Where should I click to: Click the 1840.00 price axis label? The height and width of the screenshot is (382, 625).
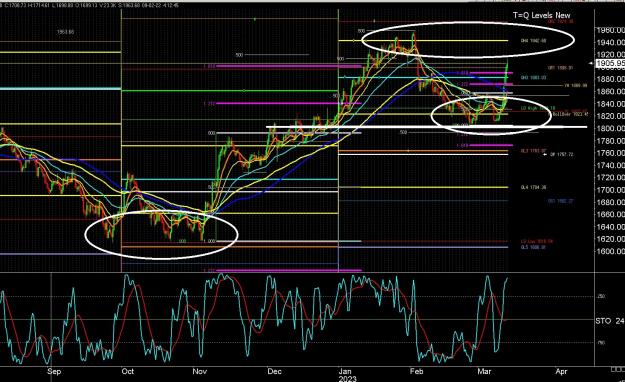tap(611, 104)
